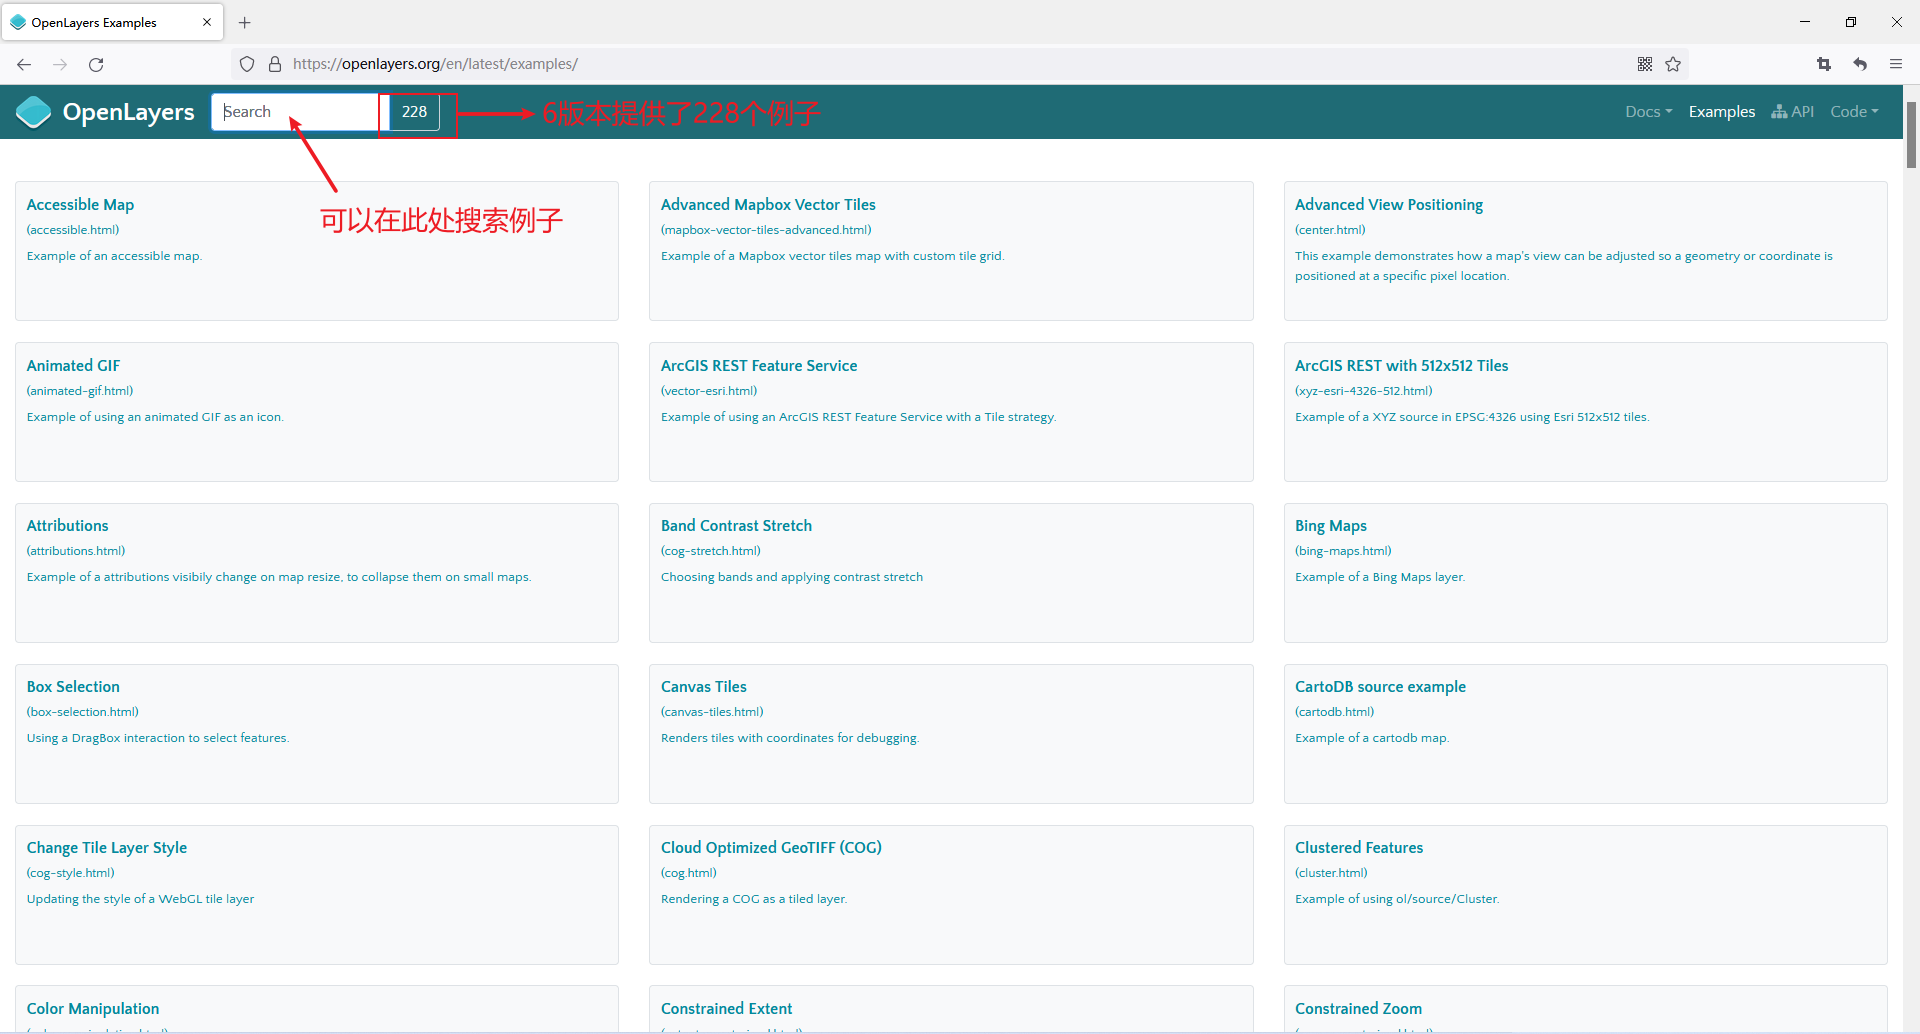Open the Canvas Tiles example
The height and width of the screenshot is (1034, 1920).
(703, 687)
